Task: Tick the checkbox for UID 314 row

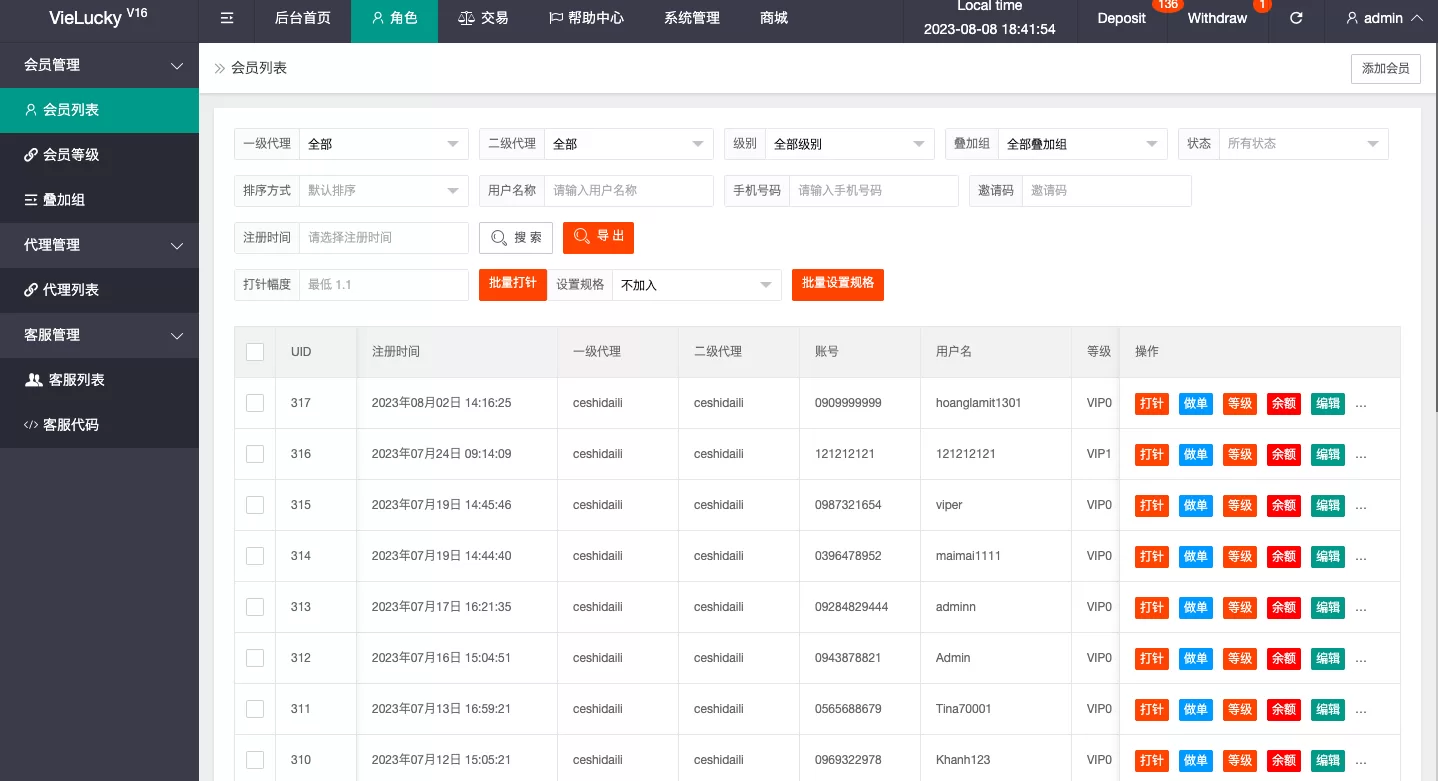Action: click(255, 556)
